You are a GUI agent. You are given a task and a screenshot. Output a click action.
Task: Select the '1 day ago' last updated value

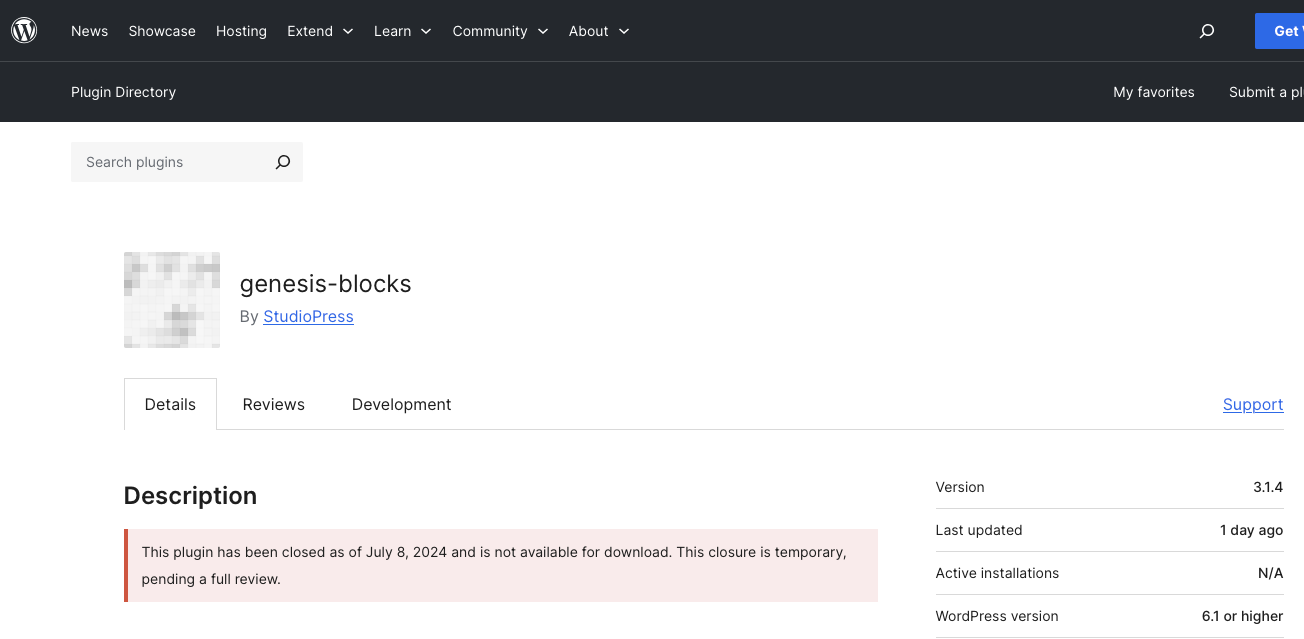(1251, 530)
